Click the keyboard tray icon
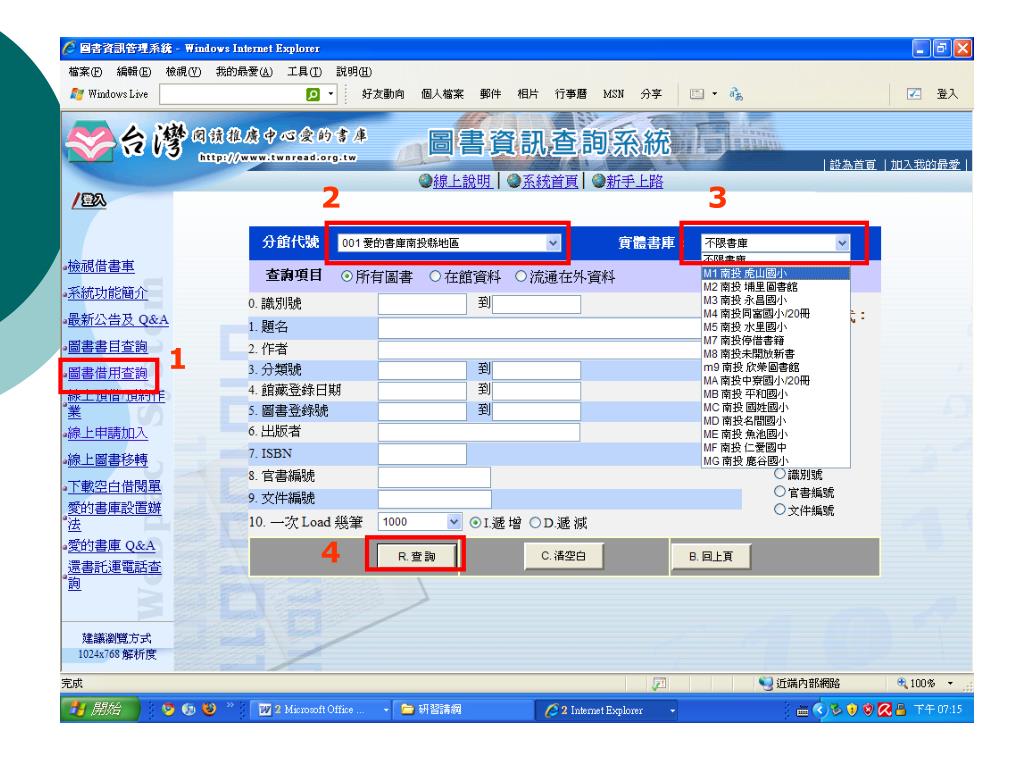This screenshot has height=768, width=1024. 803,711
